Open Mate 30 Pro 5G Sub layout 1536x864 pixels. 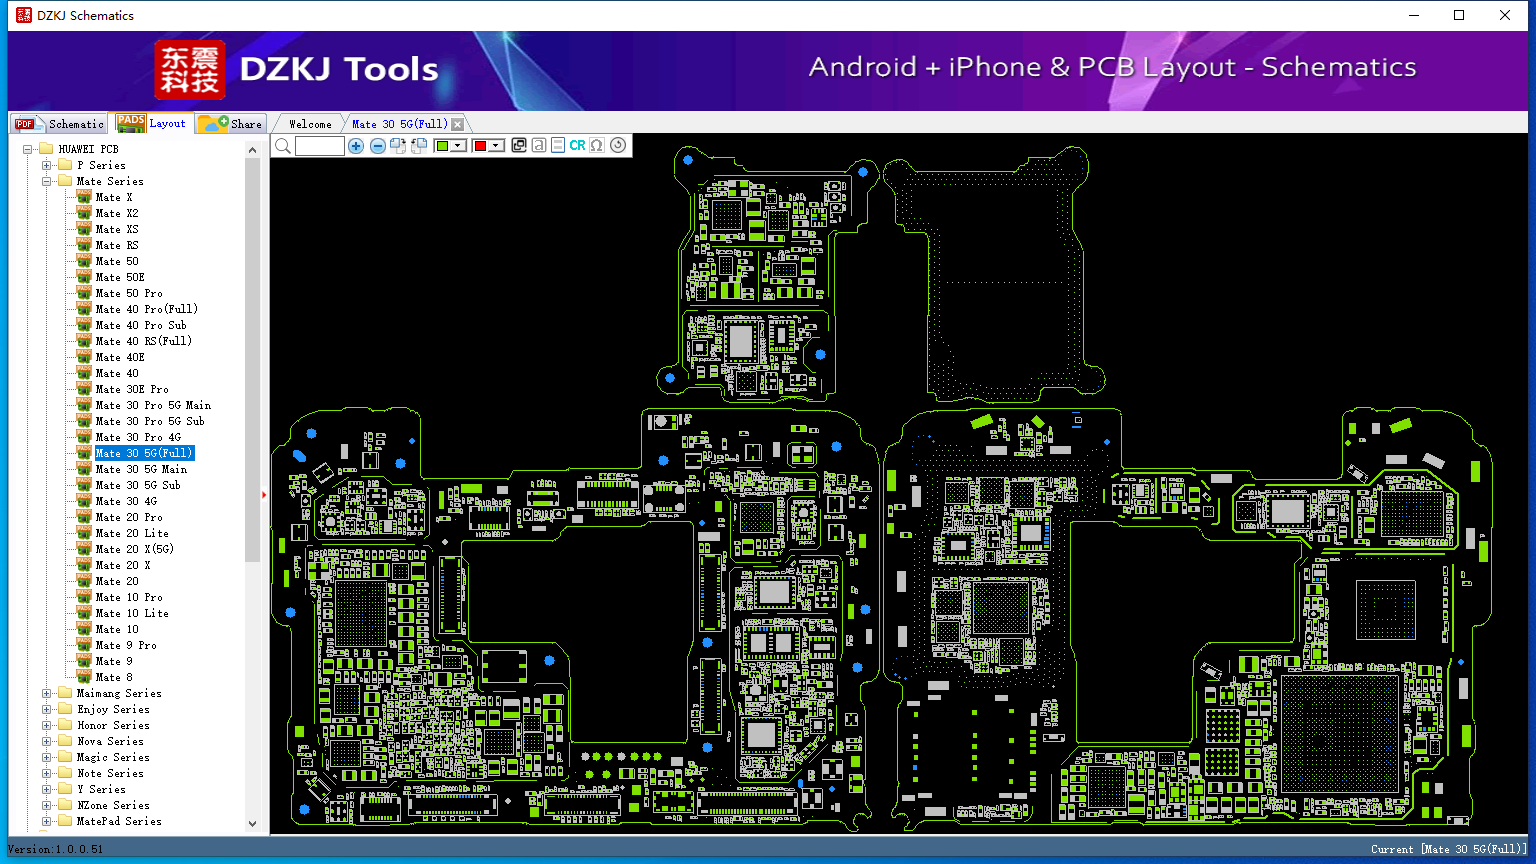(x=150, y=421)
